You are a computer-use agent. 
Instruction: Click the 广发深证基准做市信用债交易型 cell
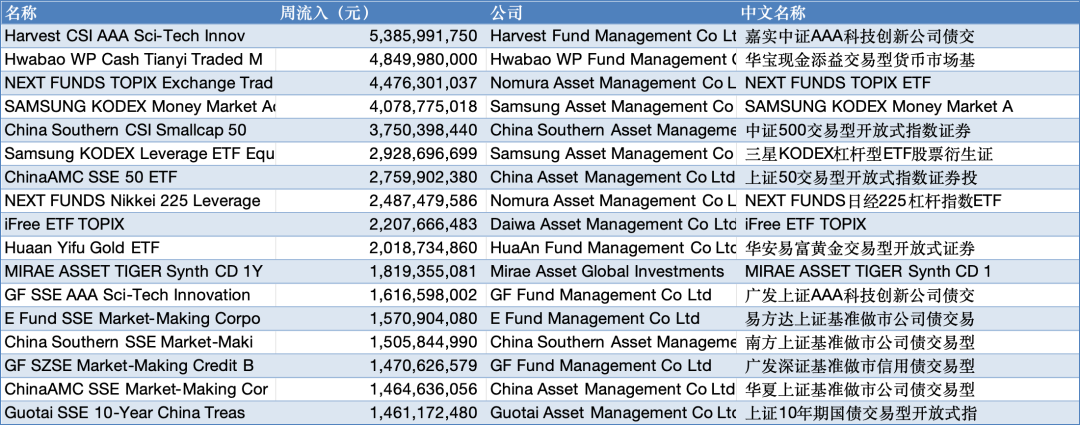pyautogui.click(x=908, y=366)
